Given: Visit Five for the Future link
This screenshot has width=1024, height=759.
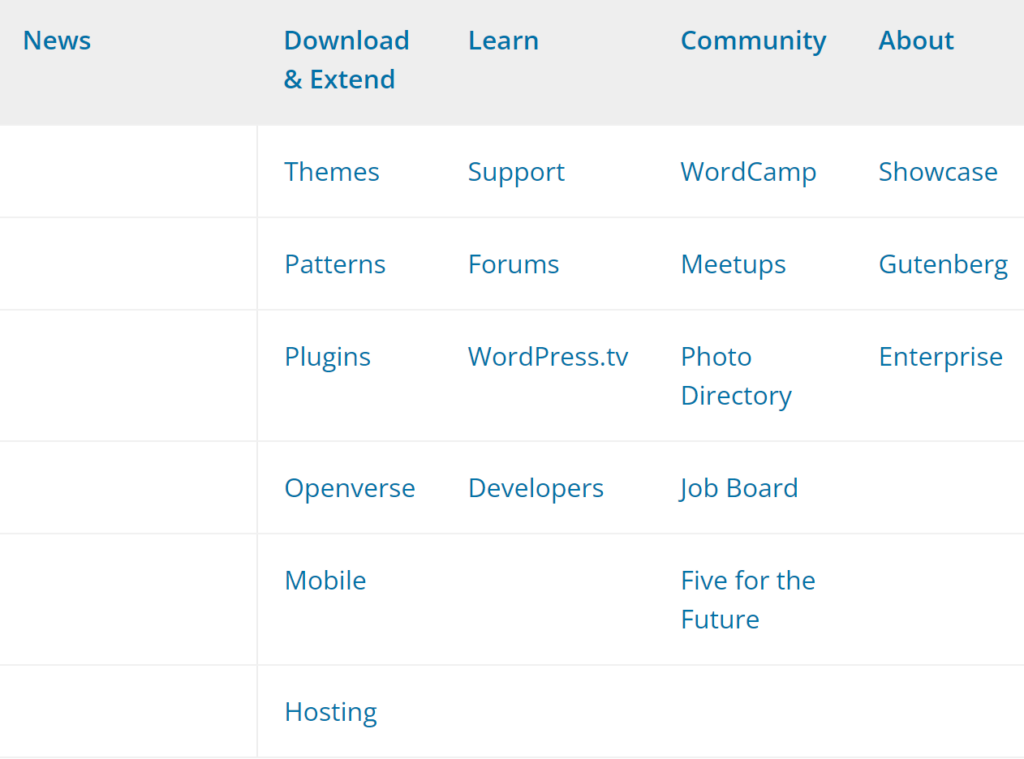Looking at the screenshot, I should [x=748, y=600].
